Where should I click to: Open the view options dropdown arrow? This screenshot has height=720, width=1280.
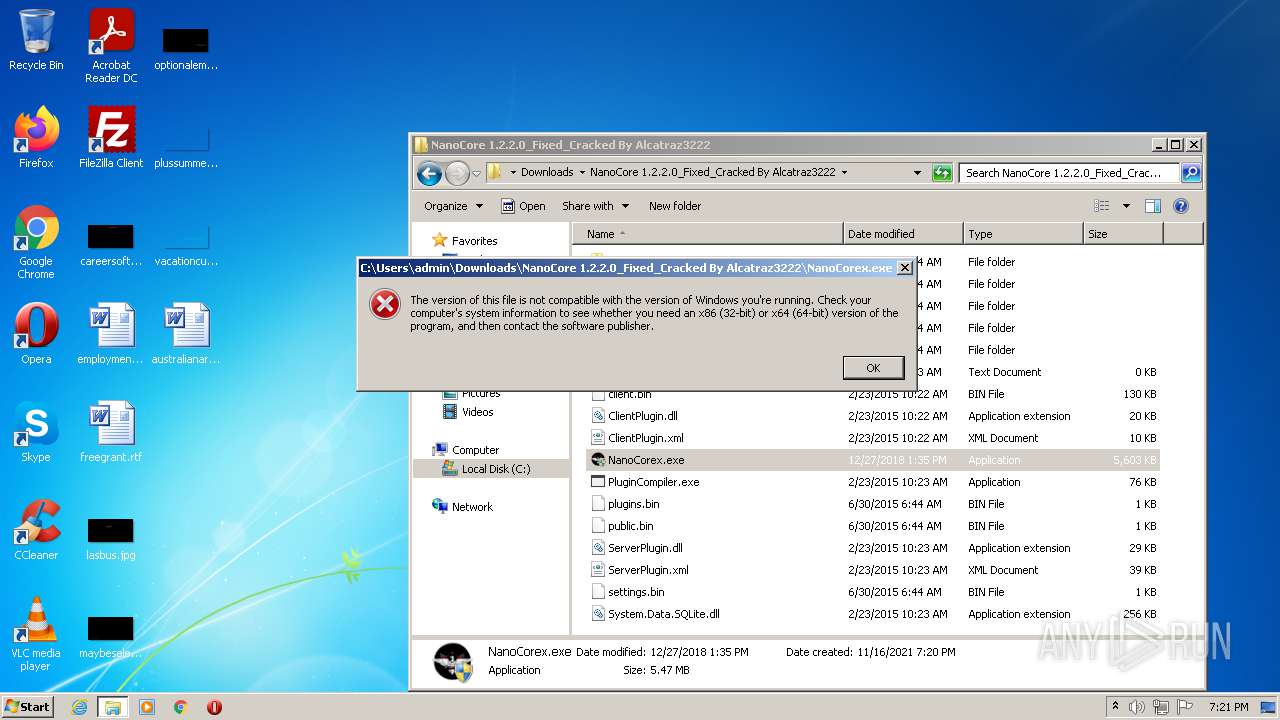1125,206
